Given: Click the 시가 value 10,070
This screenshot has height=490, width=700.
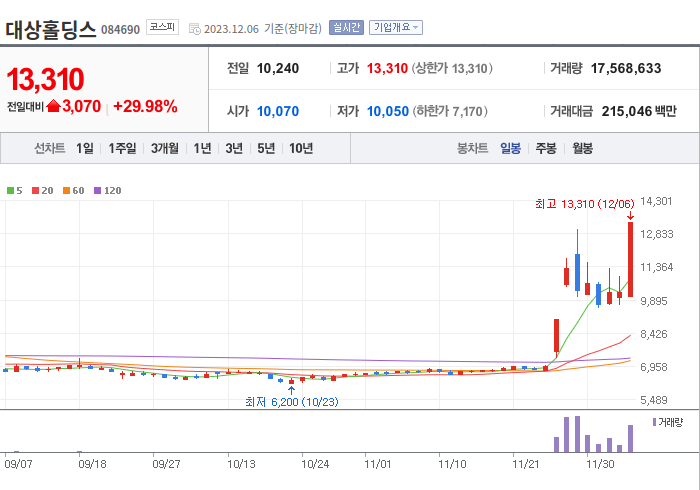Looking at the screenshot, I should [x=278, y=111].
